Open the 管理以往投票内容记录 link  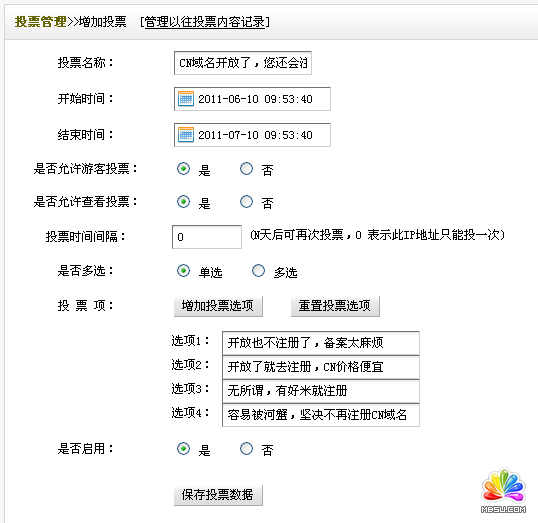click(205, 22)
